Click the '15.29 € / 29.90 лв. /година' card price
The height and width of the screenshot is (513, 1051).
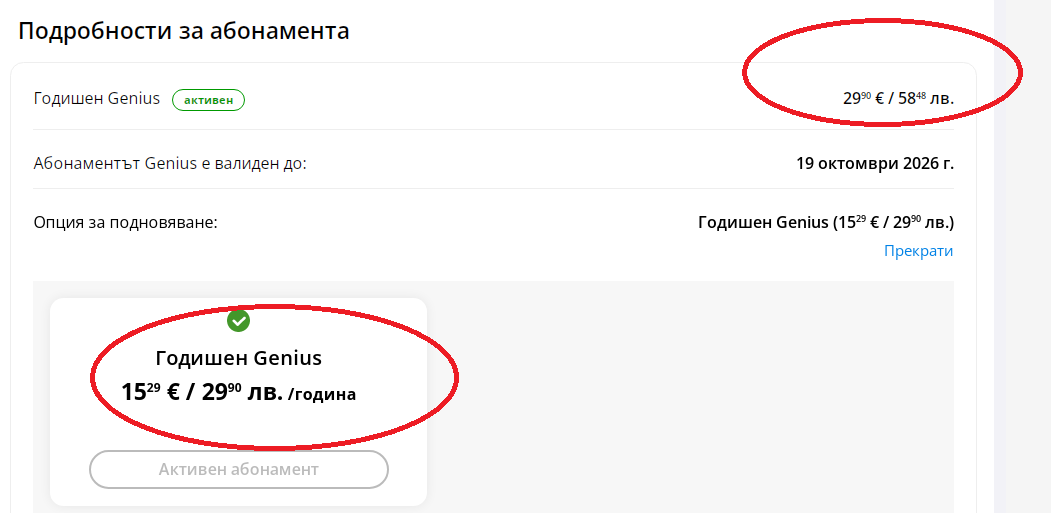[239, 392]
